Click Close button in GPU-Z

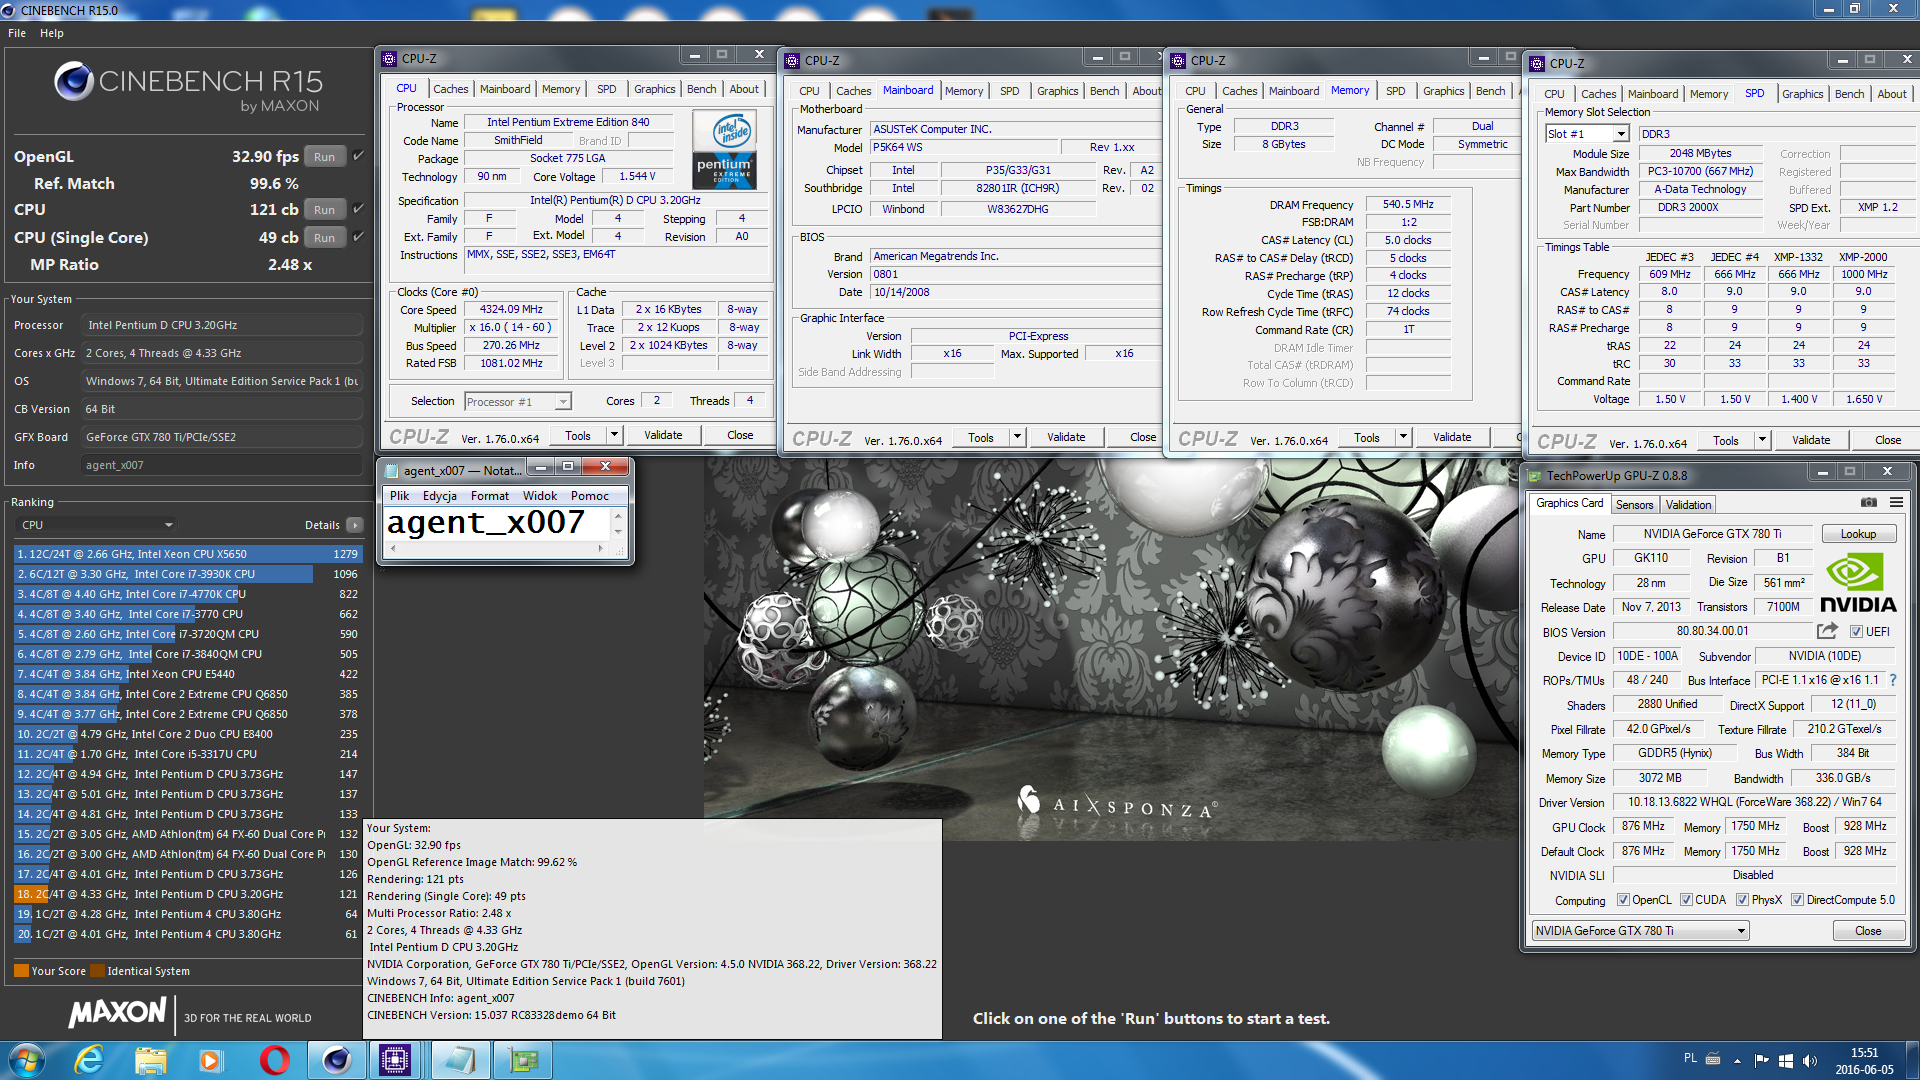[x=1868, y=931]
